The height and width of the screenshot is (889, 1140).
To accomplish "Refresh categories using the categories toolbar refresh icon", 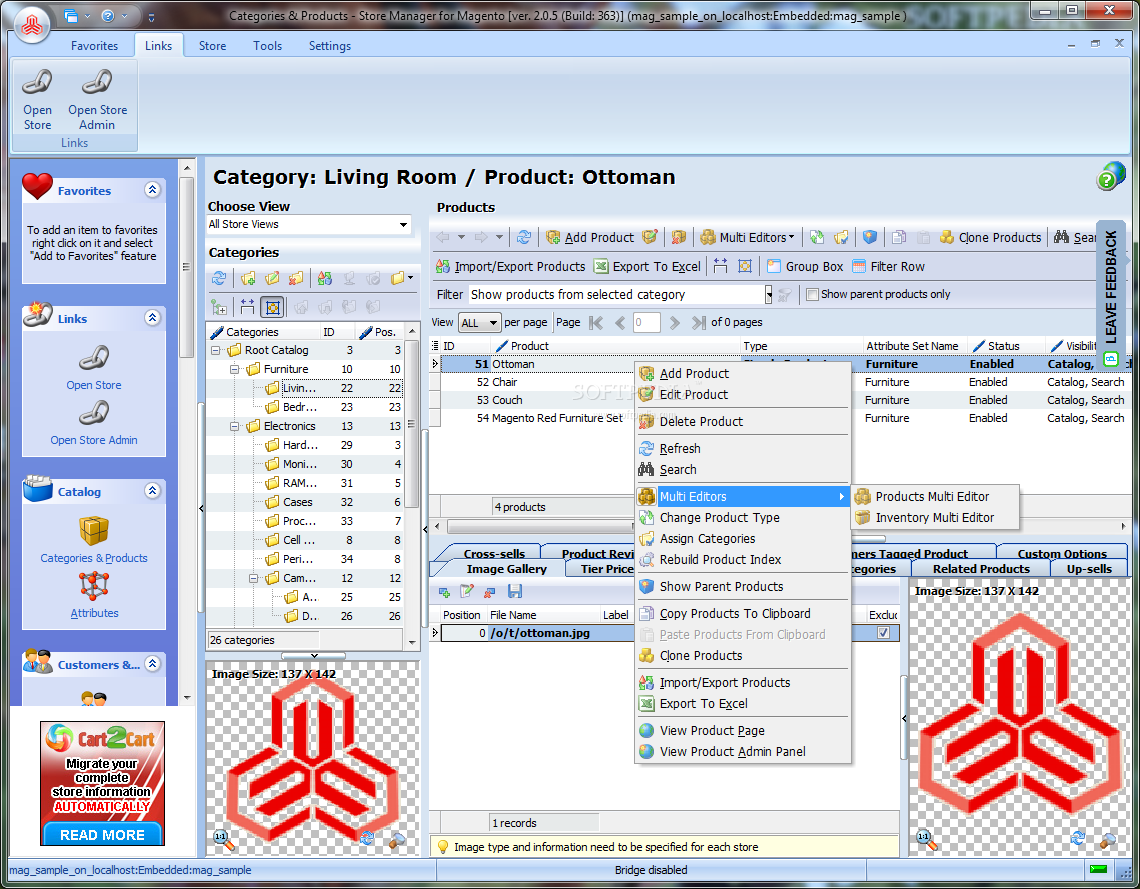I will pos(219,278).
